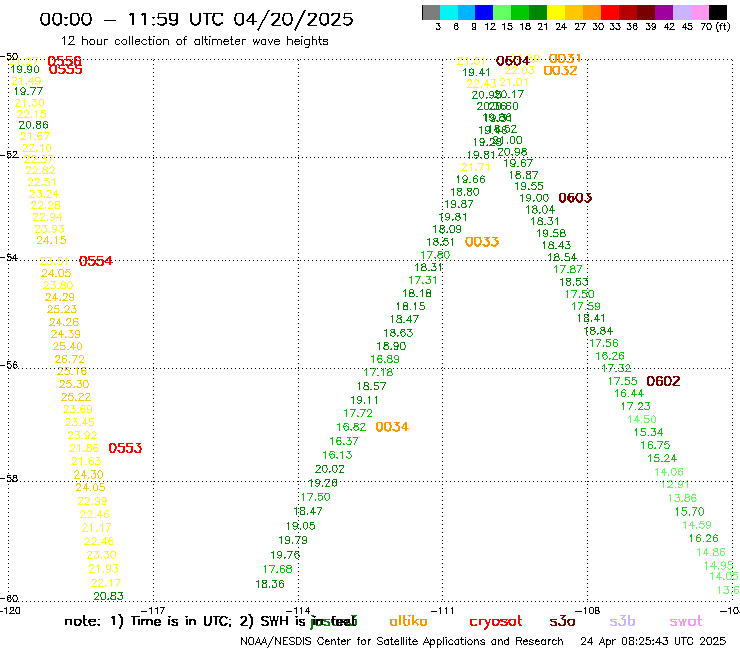Click the 's3a' legend label
This screenshot has height=650, width=740.
(x=562, y=622)
